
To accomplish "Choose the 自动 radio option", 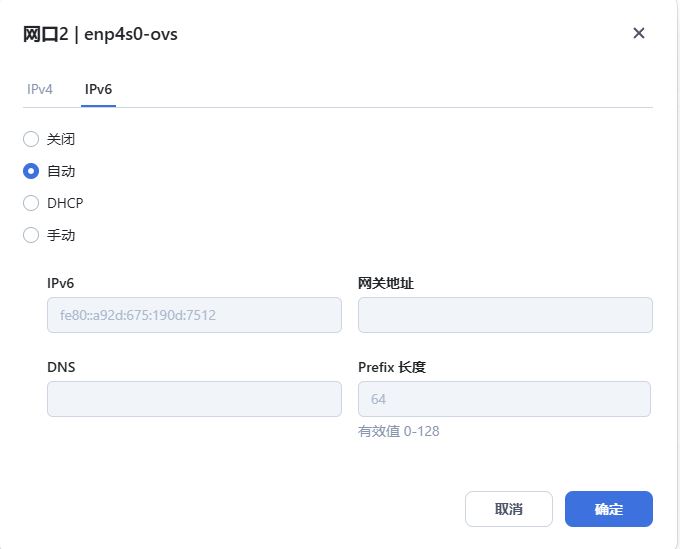I will [x=31, y=171].
